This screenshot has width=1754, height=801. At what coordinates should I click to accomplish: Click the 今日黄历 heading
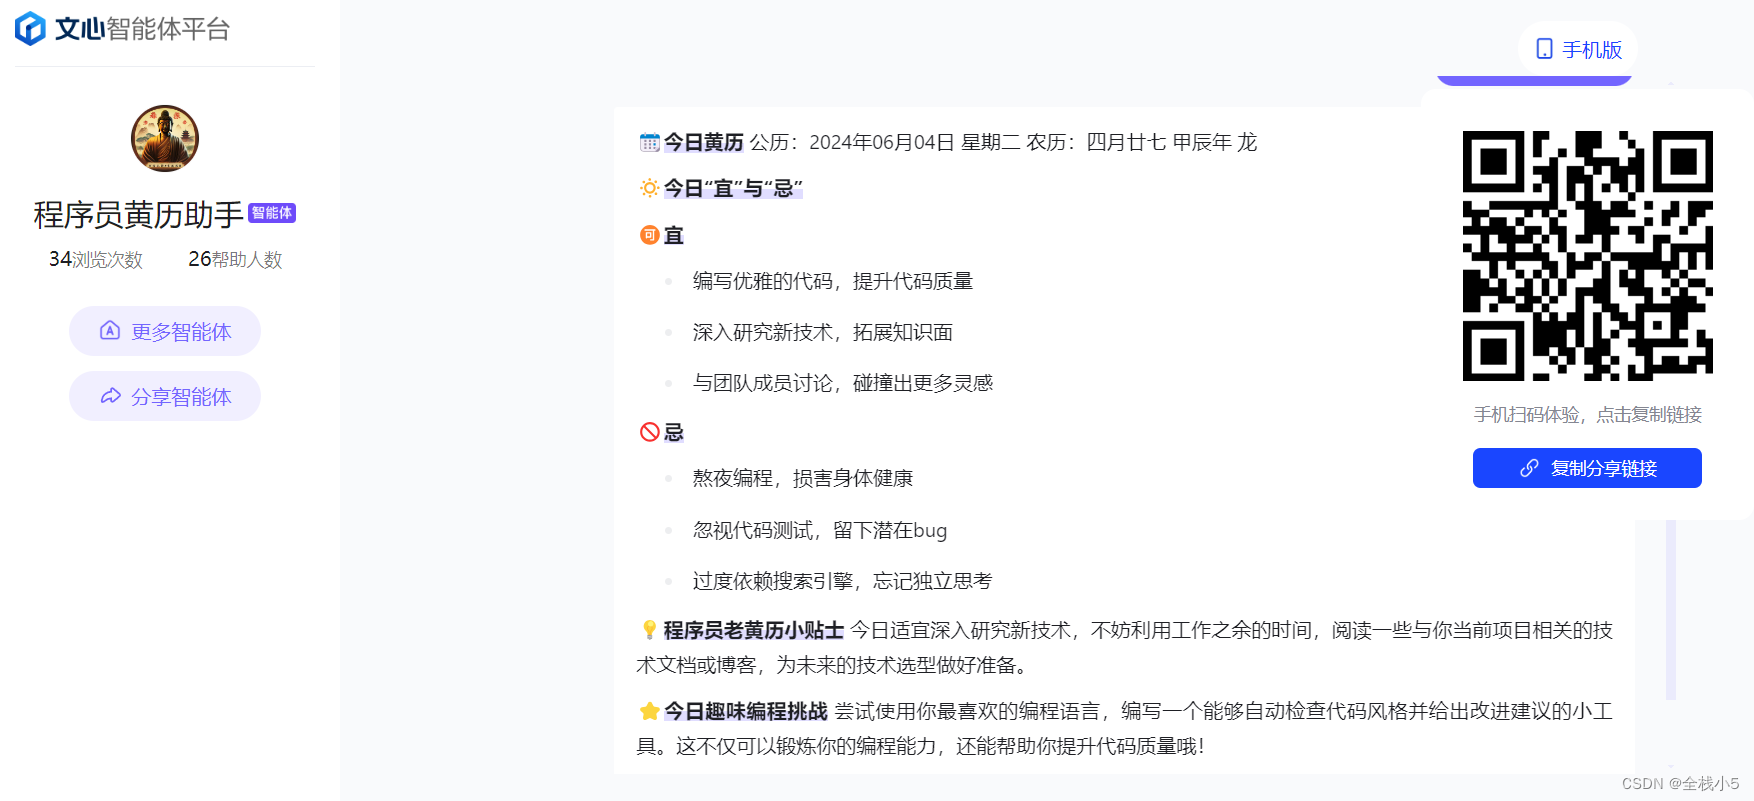tap(703, 142)
